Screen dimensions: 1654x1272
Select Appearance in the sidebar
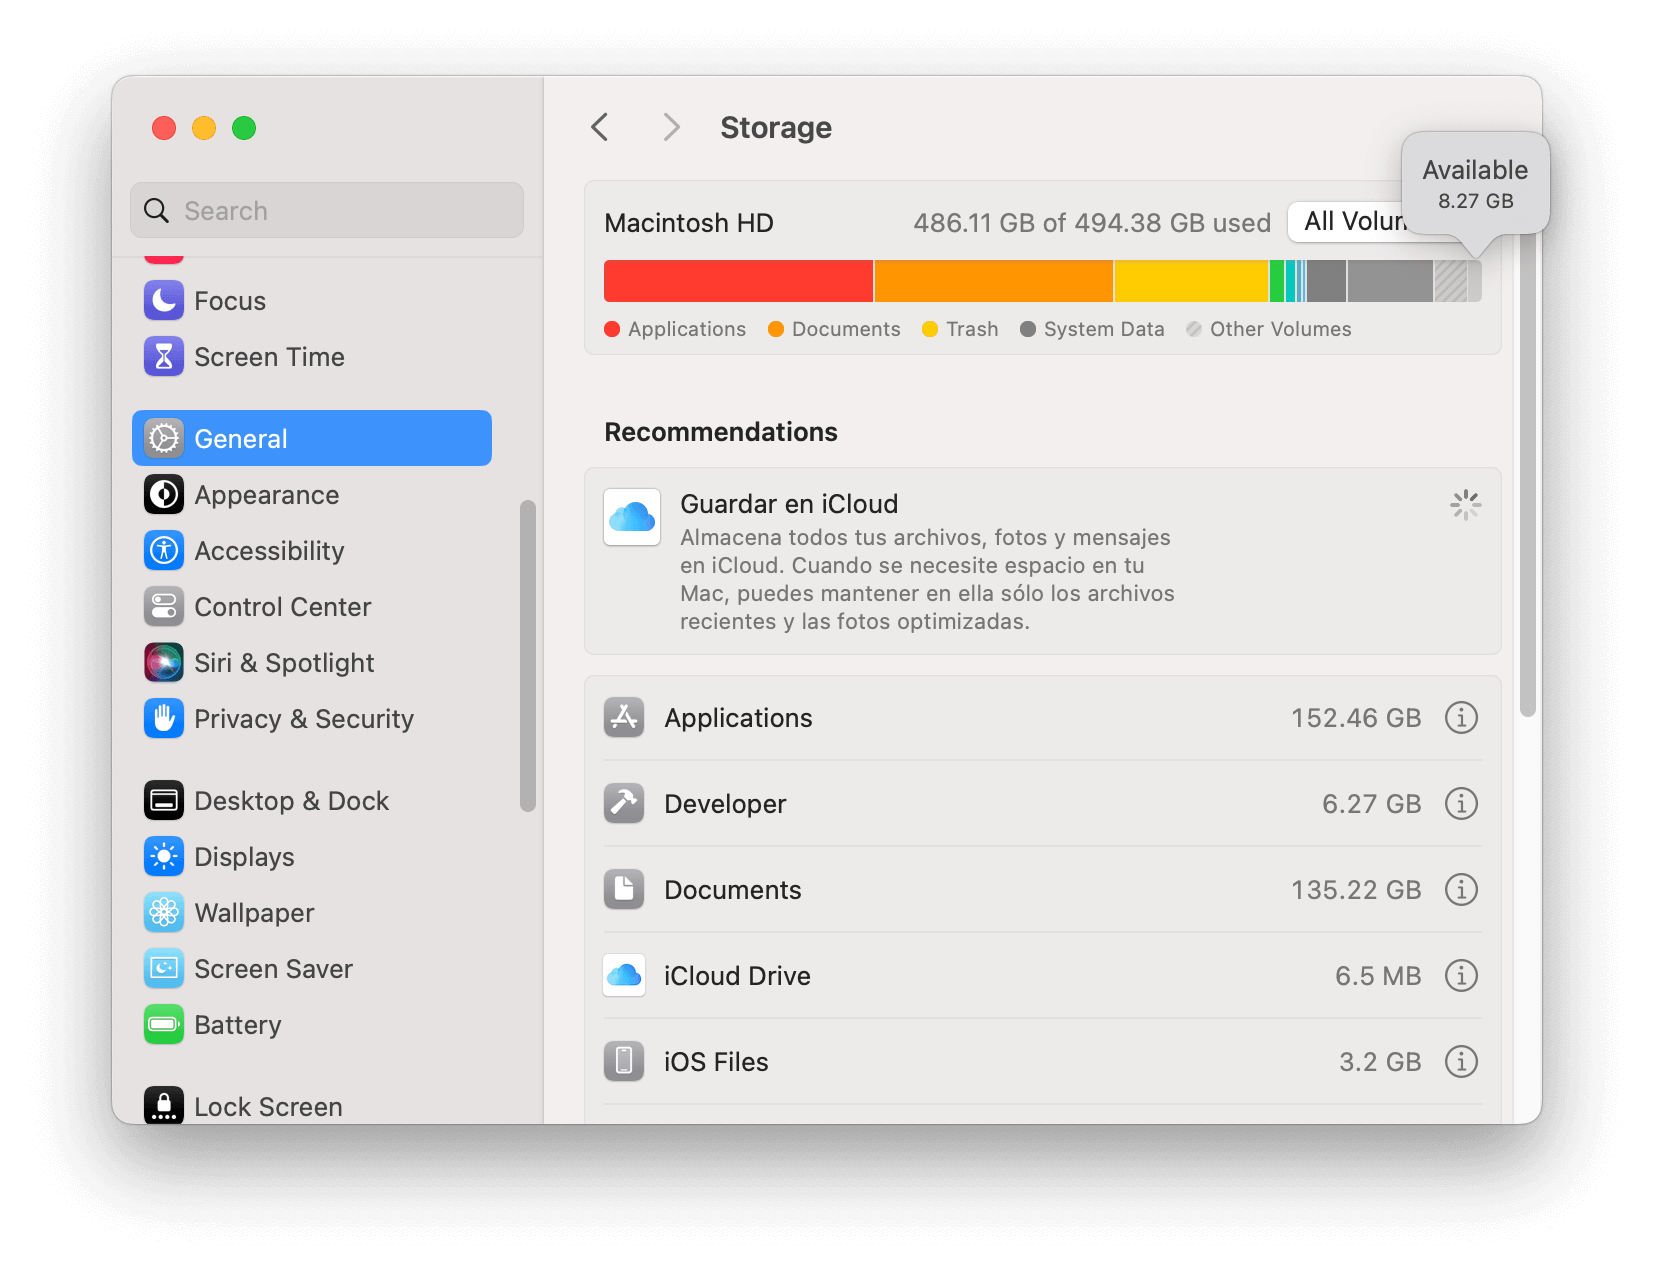[312, 494]
